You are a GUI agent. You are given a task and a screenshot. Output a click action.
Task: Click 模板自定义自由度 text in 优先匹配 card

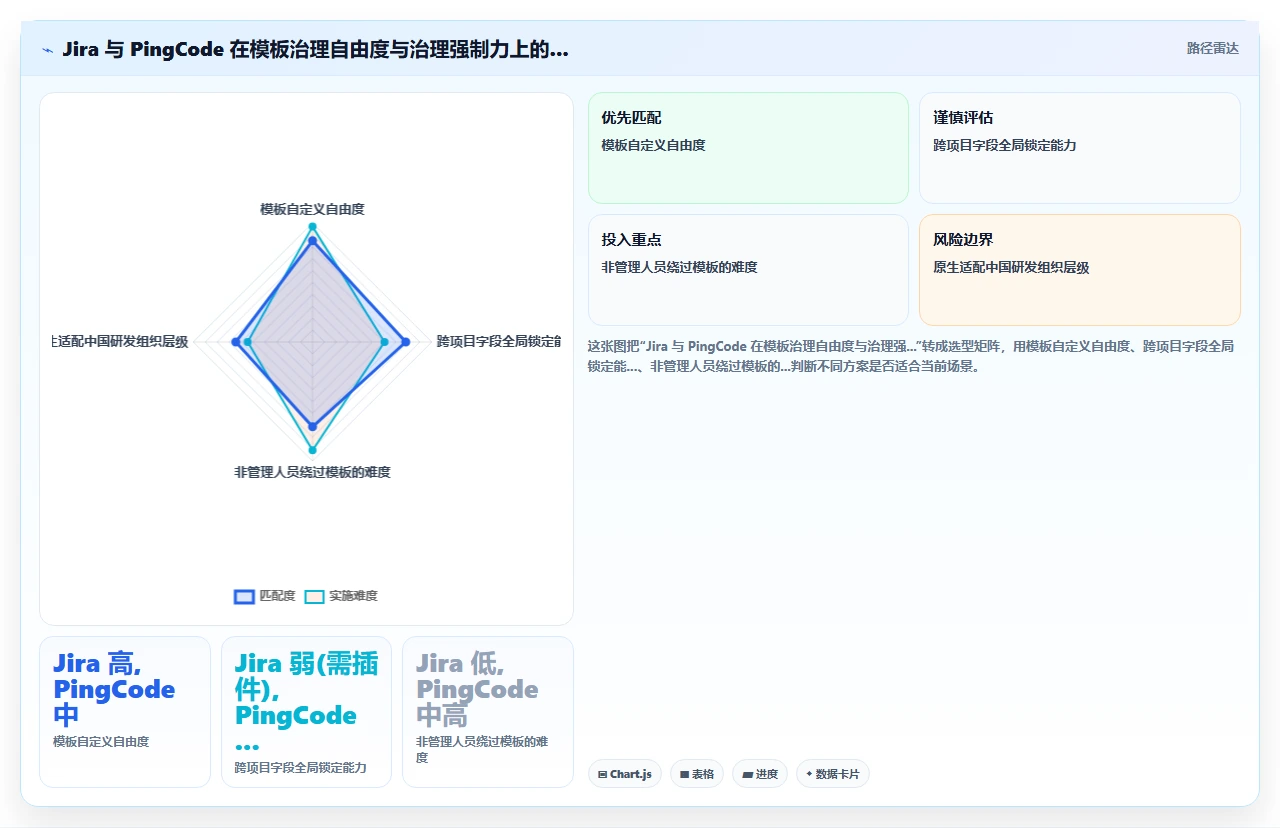pyautogui.click(x=654, y=145)
